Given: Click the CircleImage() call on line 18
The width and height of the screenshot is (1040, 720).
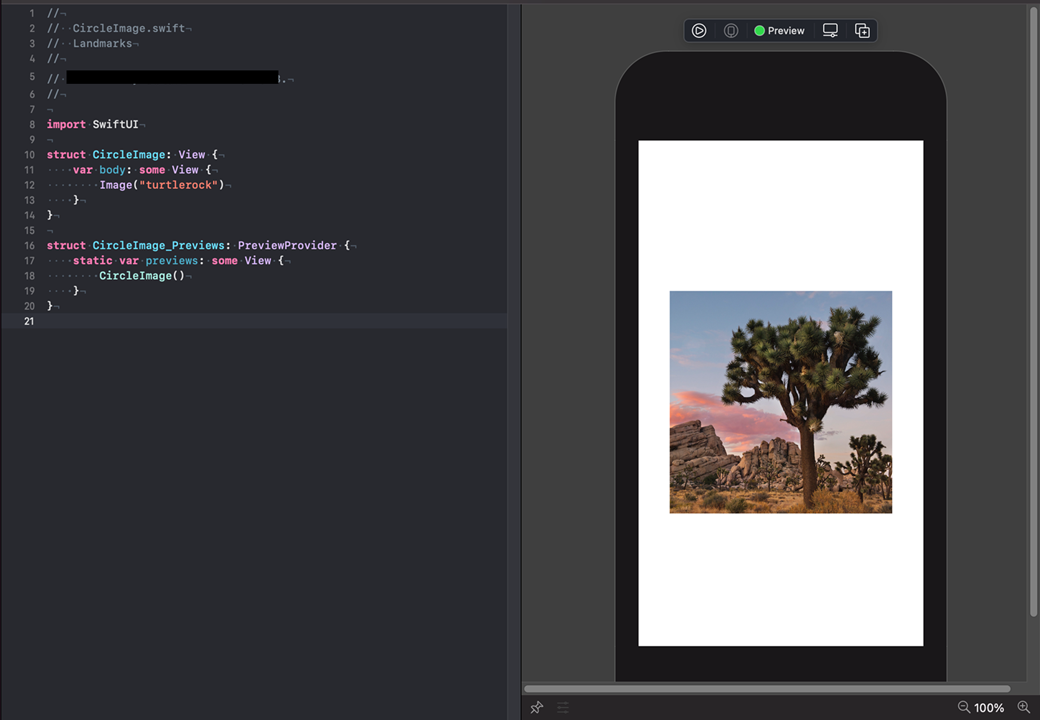Looking at the screenshot, I should [x=142, y=276].
